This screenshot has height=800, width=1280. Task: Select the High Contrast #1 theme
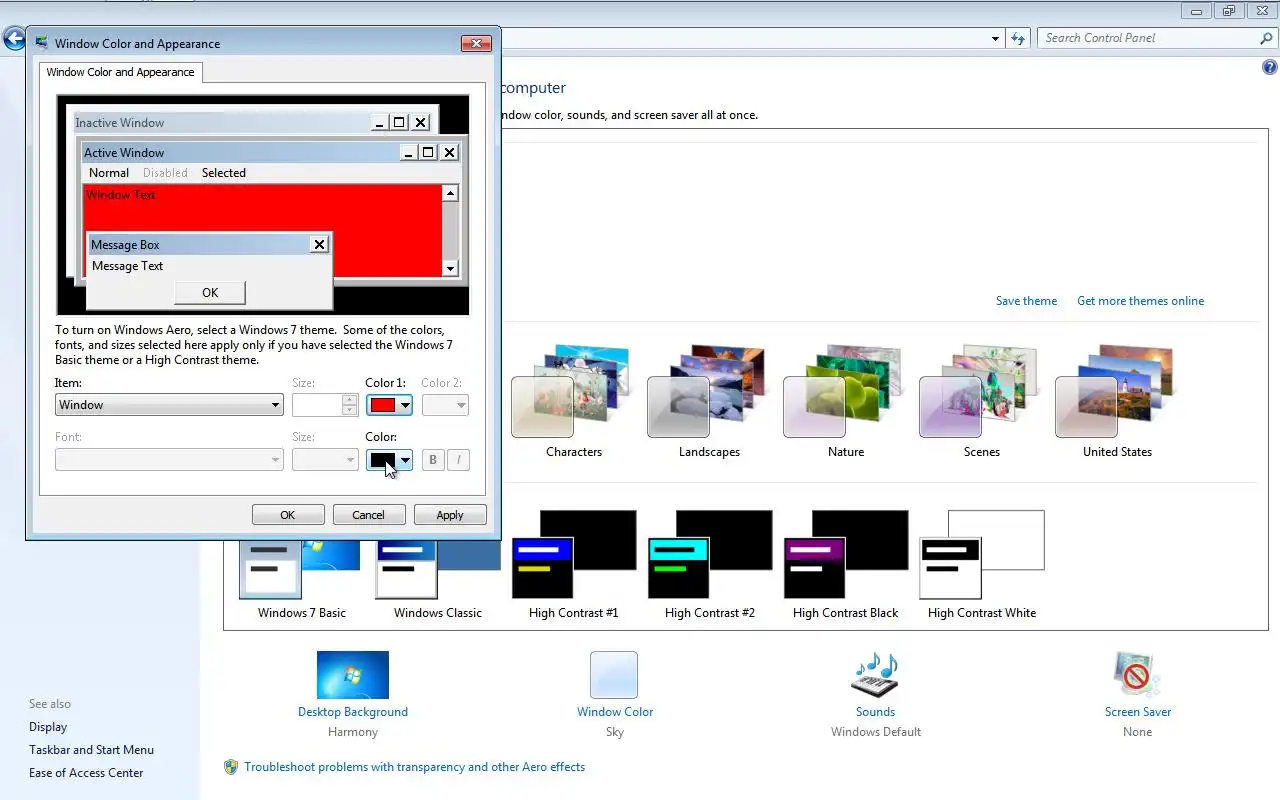573,565
